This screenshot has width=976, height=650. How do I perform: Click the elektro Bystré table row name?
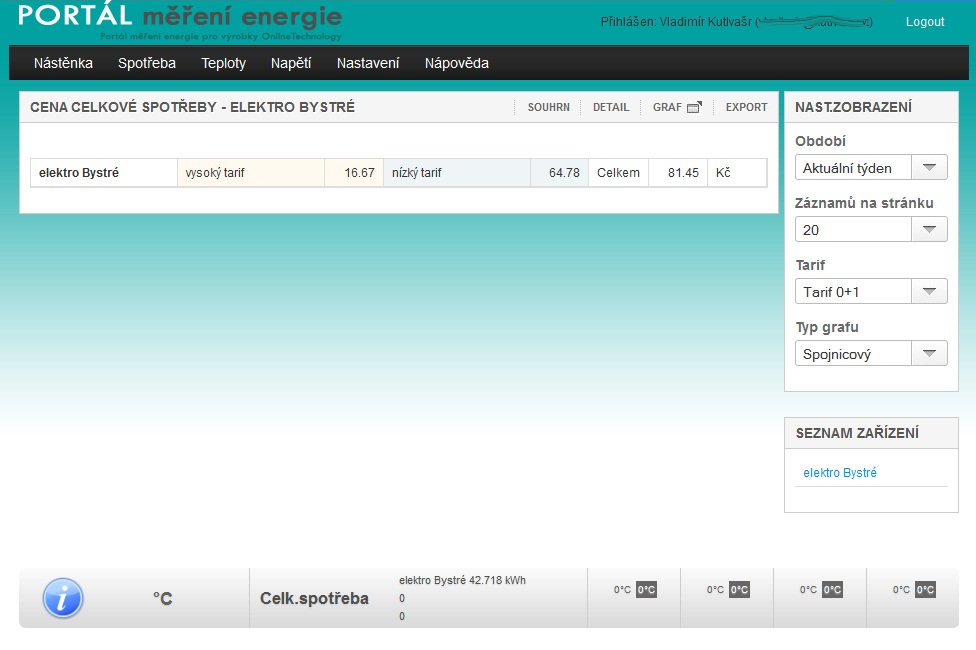(x=79, y=173)
